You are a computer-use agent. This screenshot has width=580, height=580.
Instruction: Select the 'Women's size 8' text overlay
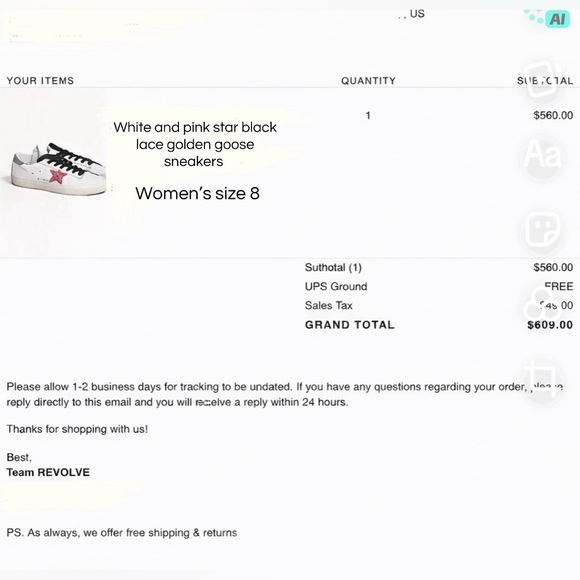197,193
